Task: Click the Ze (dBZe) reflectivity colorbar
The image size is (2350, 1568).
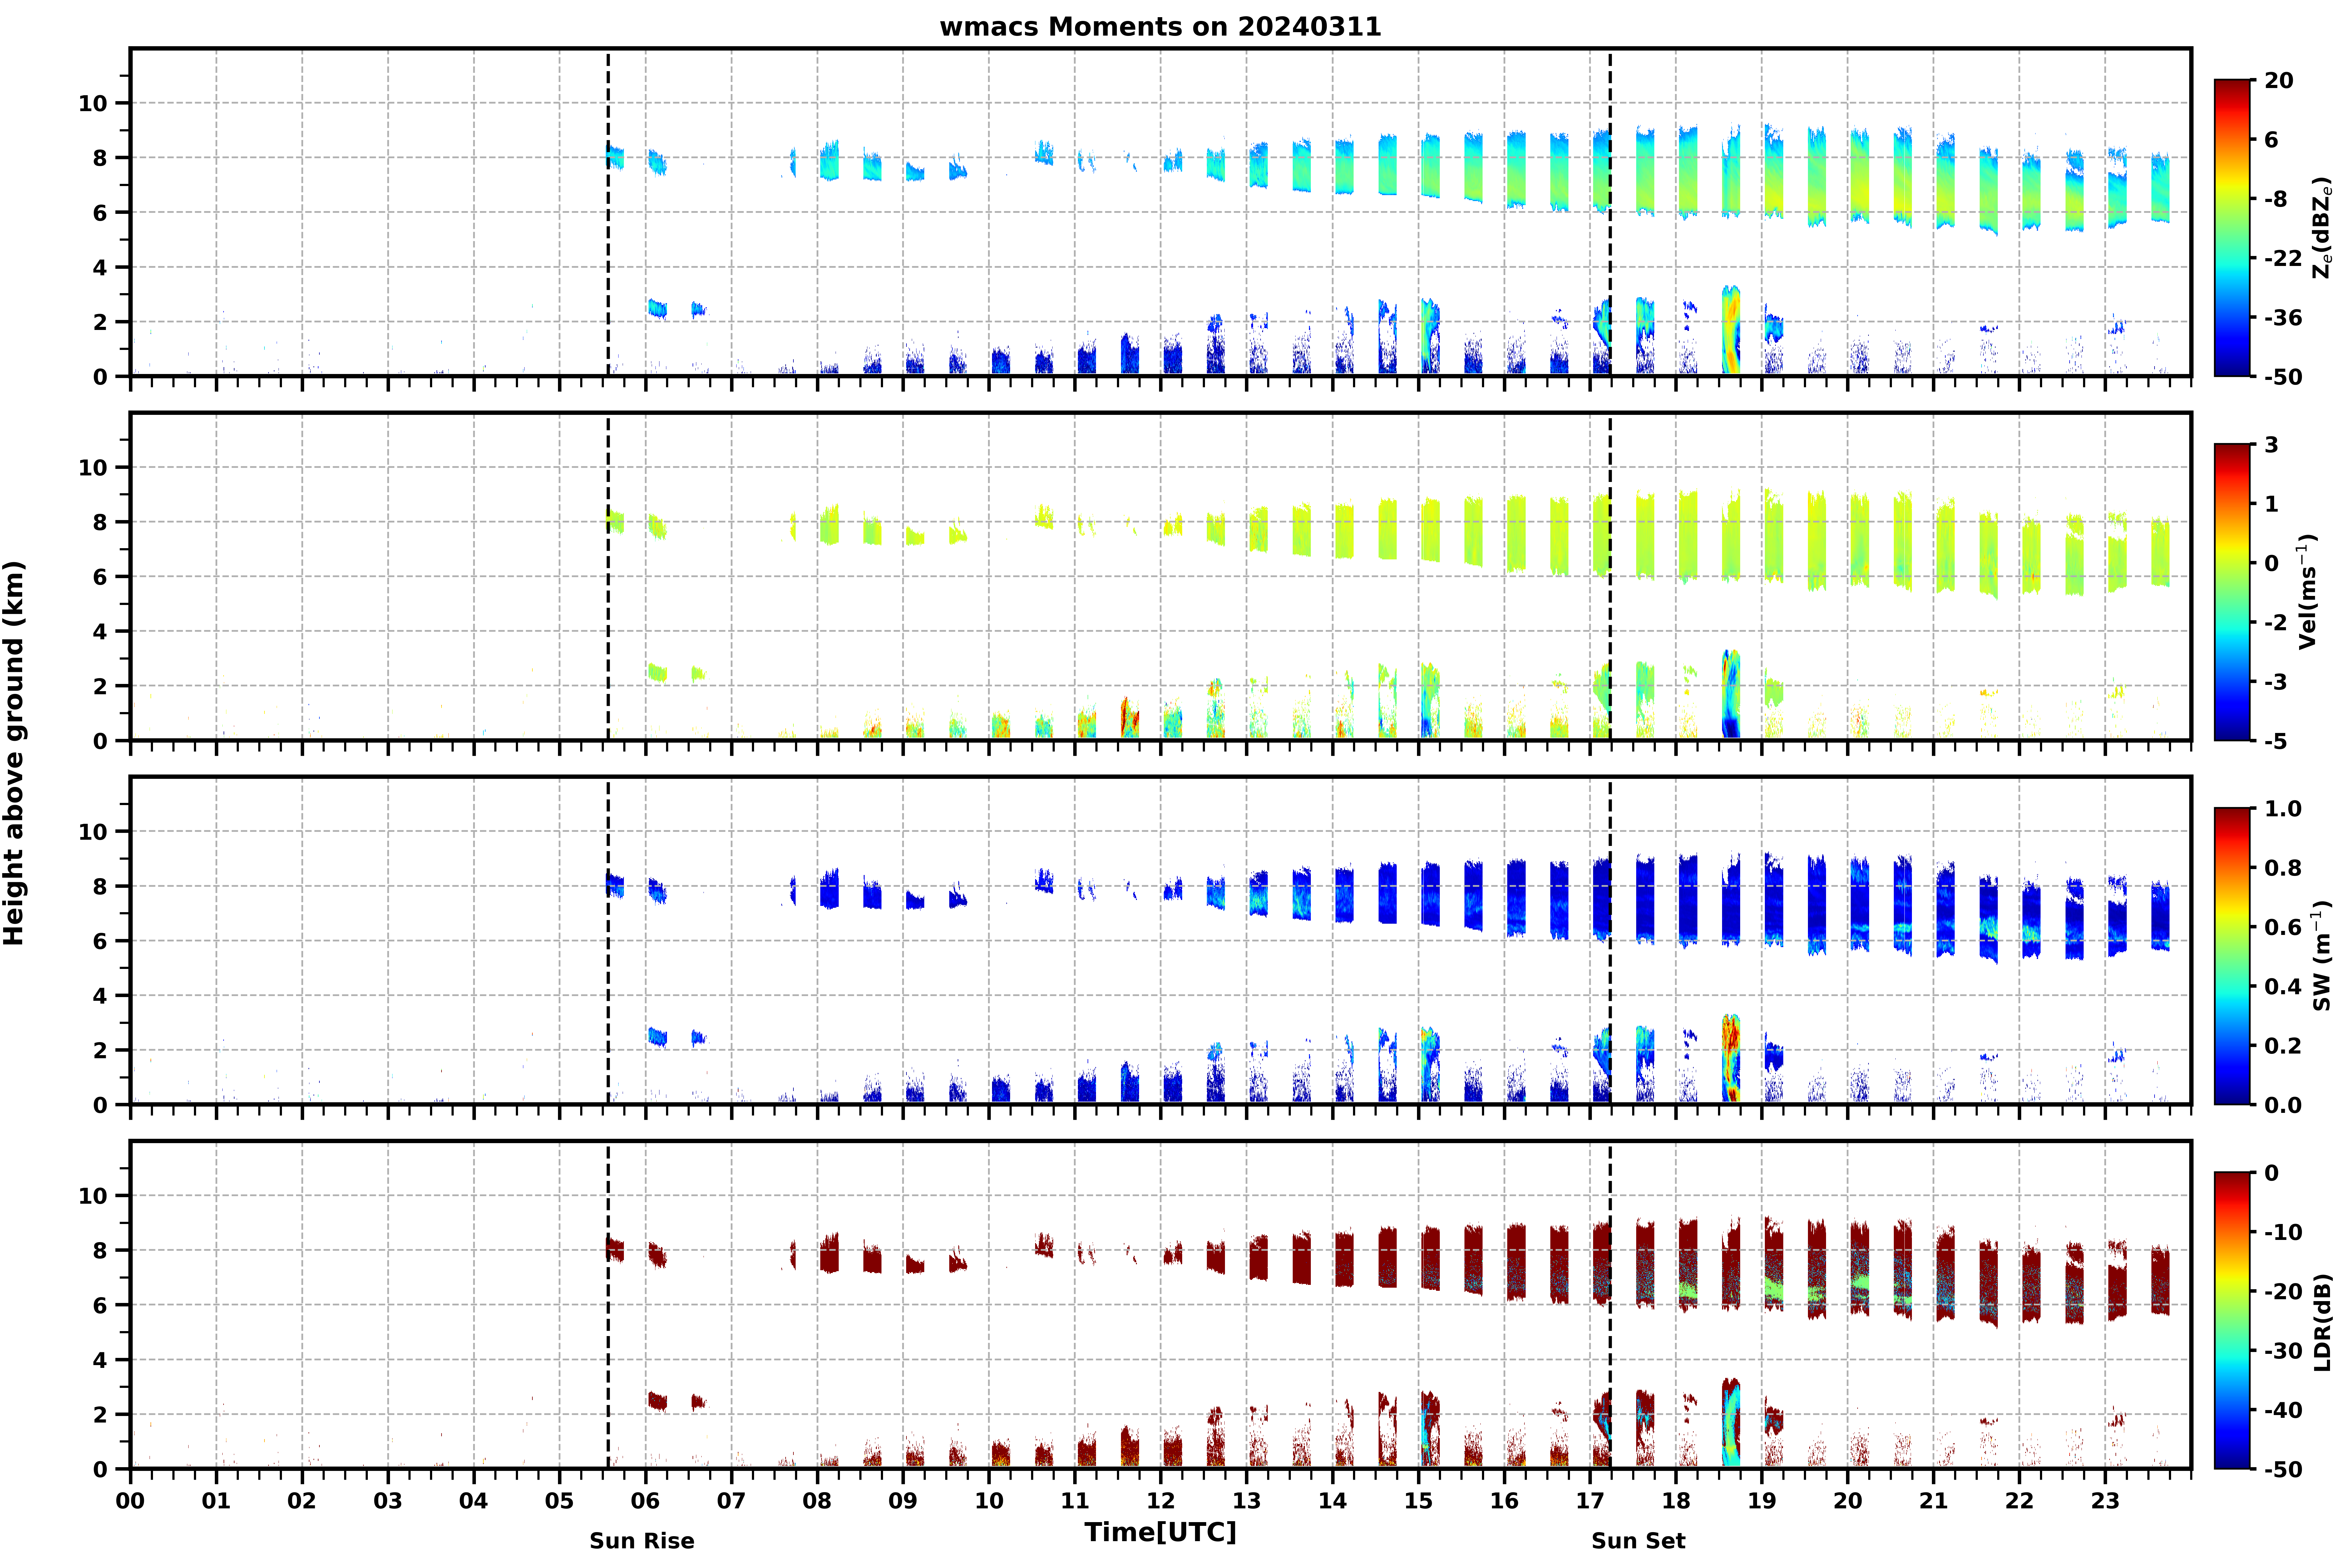Action: (2232, 228)
